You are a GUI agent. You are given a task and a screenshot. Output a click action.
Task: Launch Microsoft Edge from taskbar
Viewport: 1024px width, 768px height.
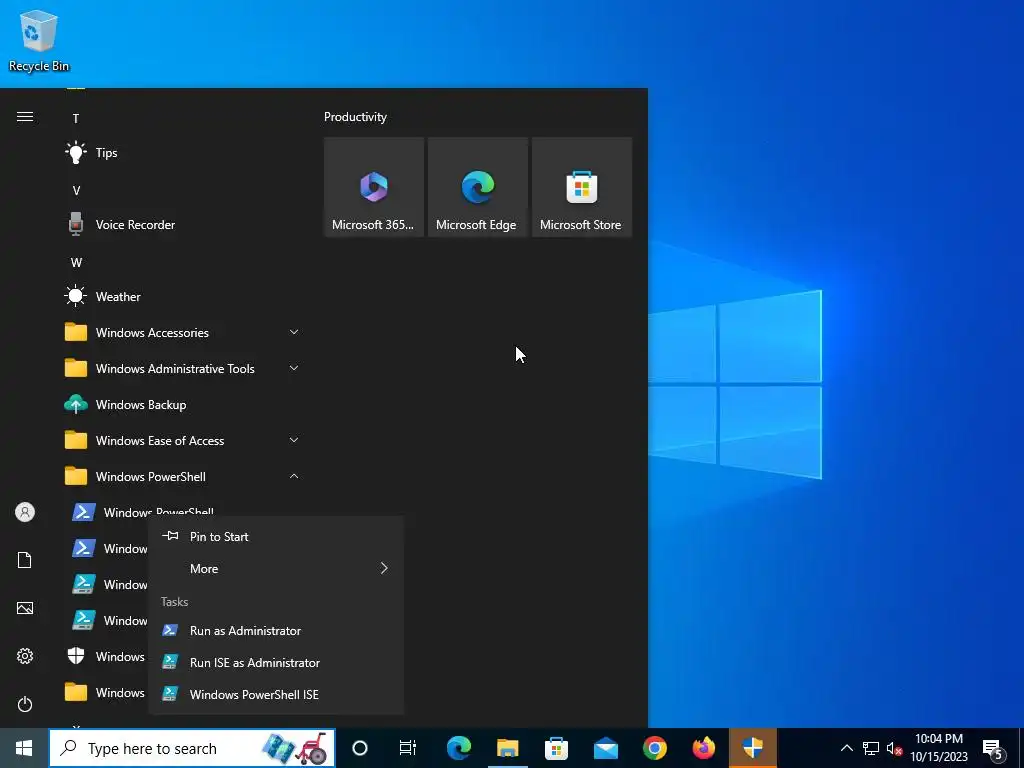[x=458, y=748]
